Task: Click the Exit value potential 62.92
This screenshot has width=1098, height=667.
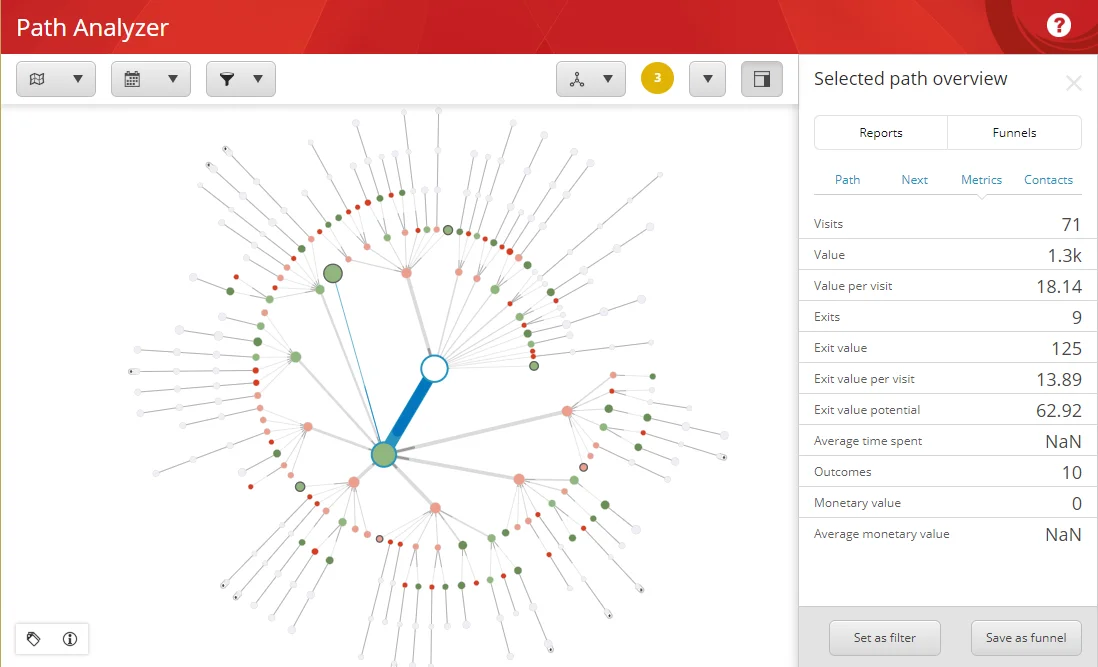Action: [1059, 410]
